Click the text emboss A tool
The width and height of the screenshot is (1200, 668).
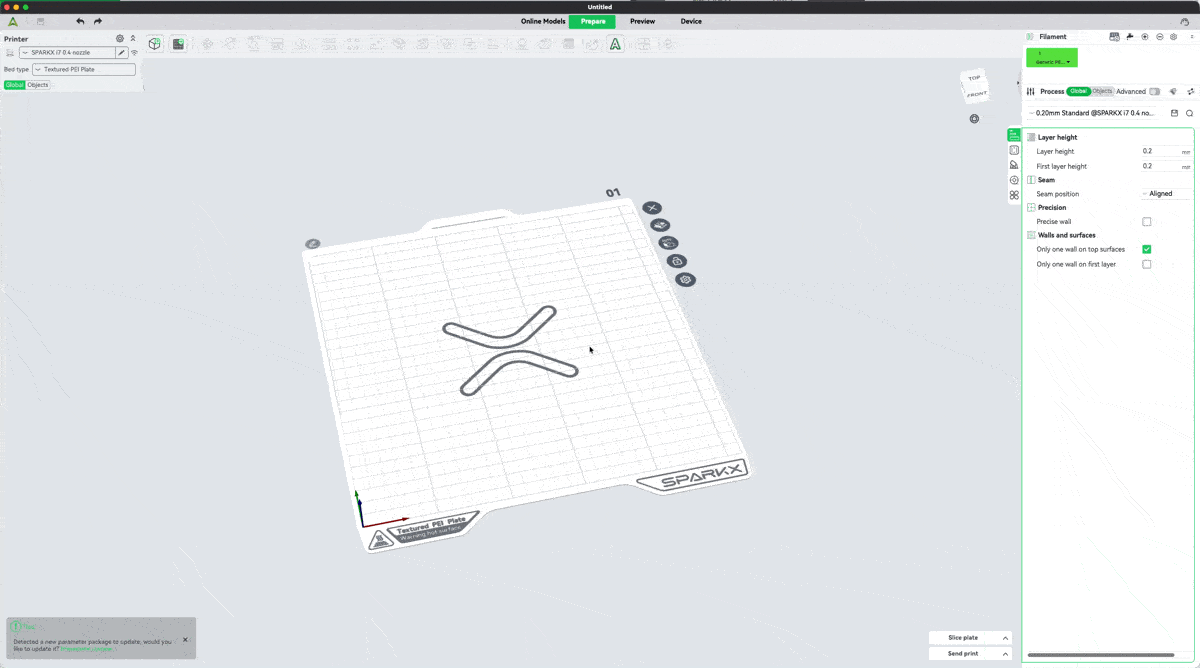coord(615,44)
